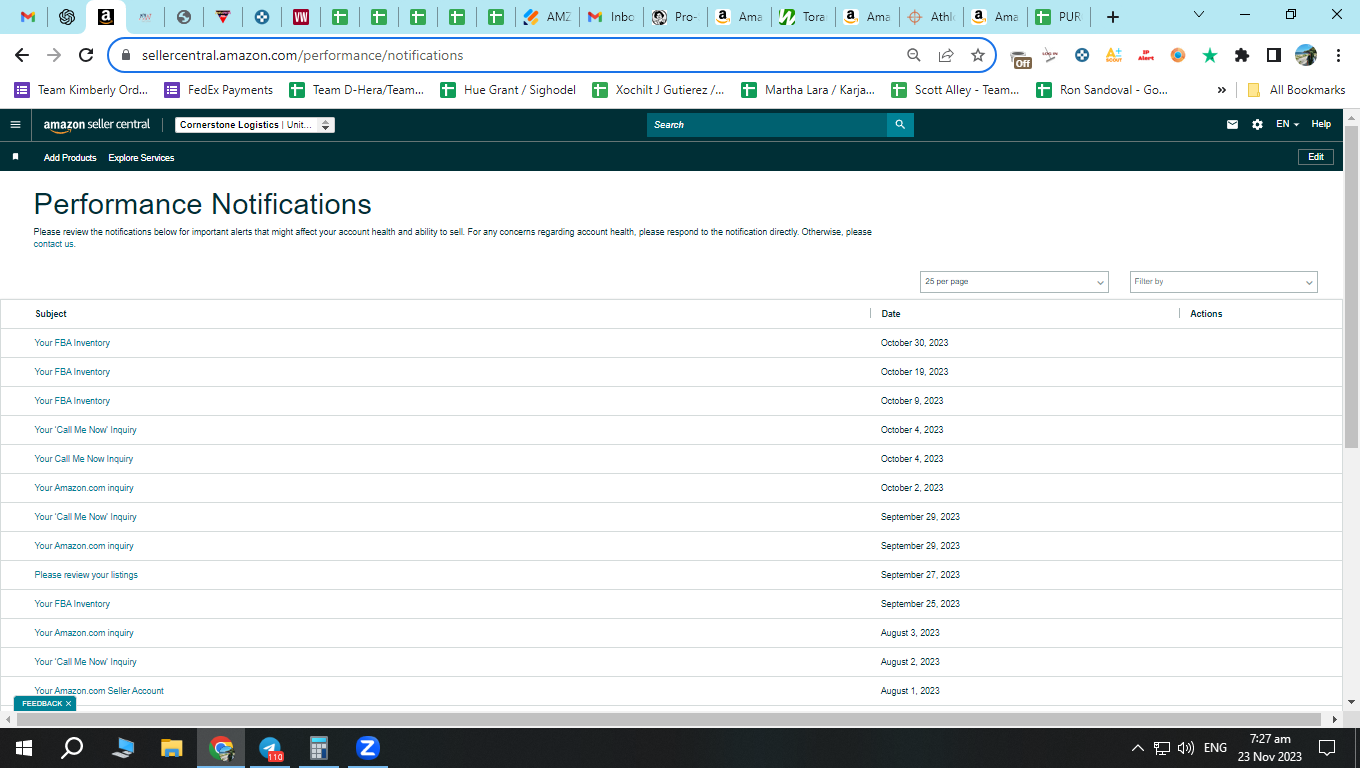
Task: Click the AMZScout extension icon
Action: pyautogui.click(x=1114, y=55)
